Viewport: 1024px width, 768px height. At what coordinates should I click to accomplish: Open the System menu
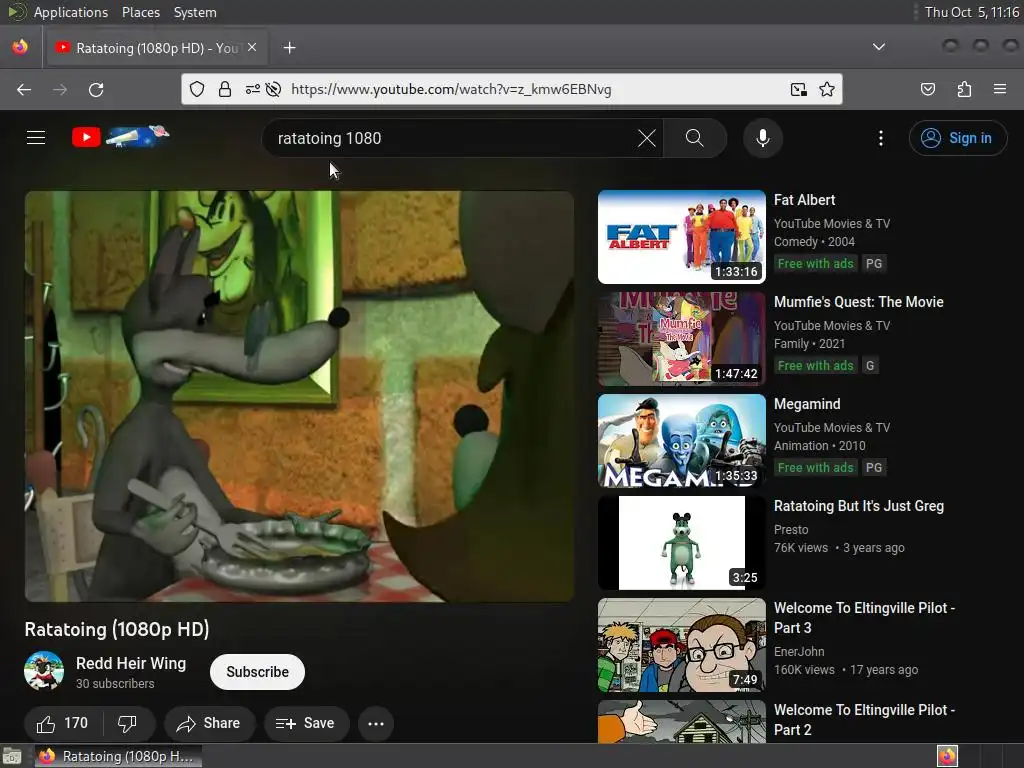(x=195, y=12)
